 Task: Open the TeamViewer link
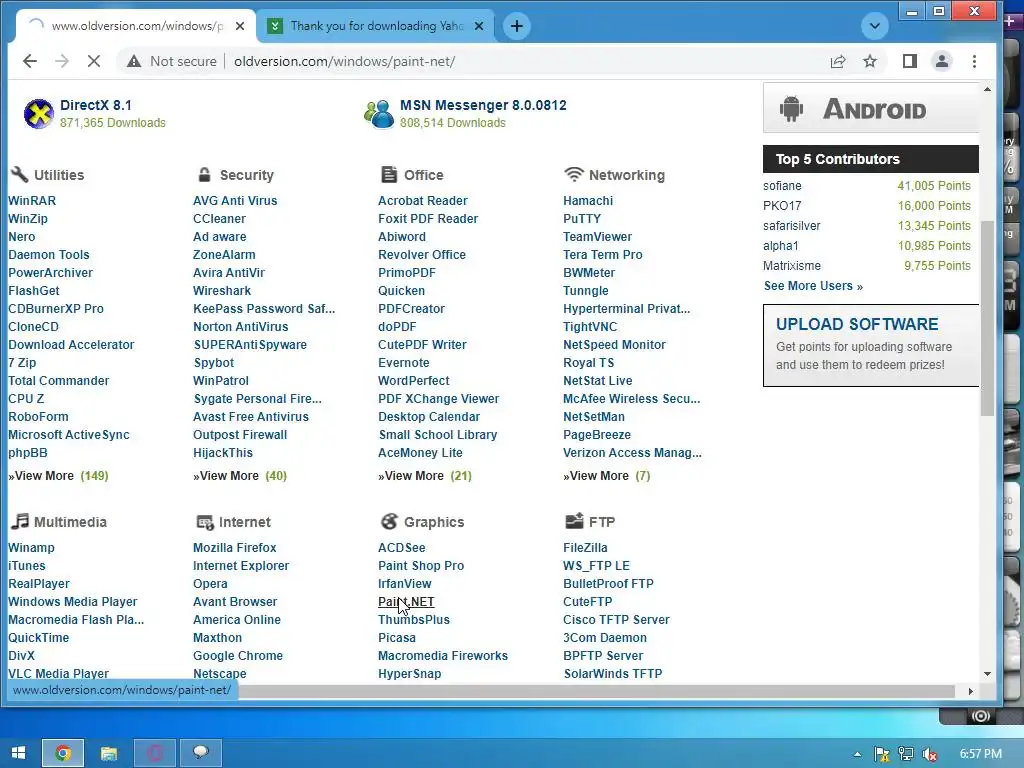598,236
